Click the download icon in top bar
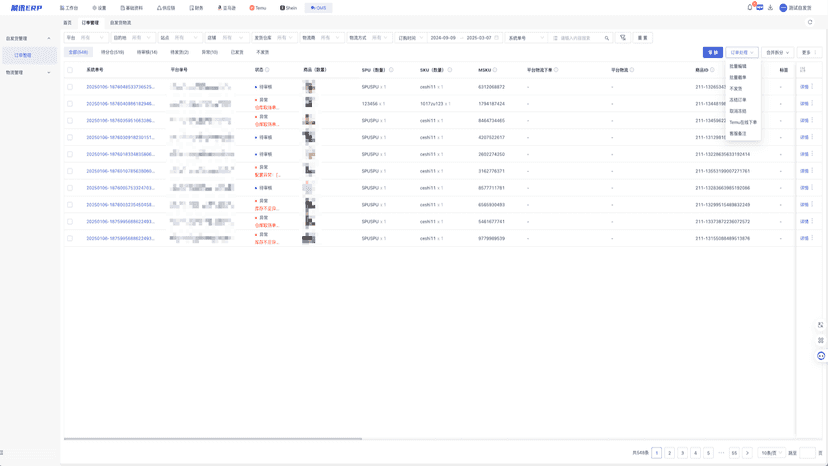 coord(770,7)
